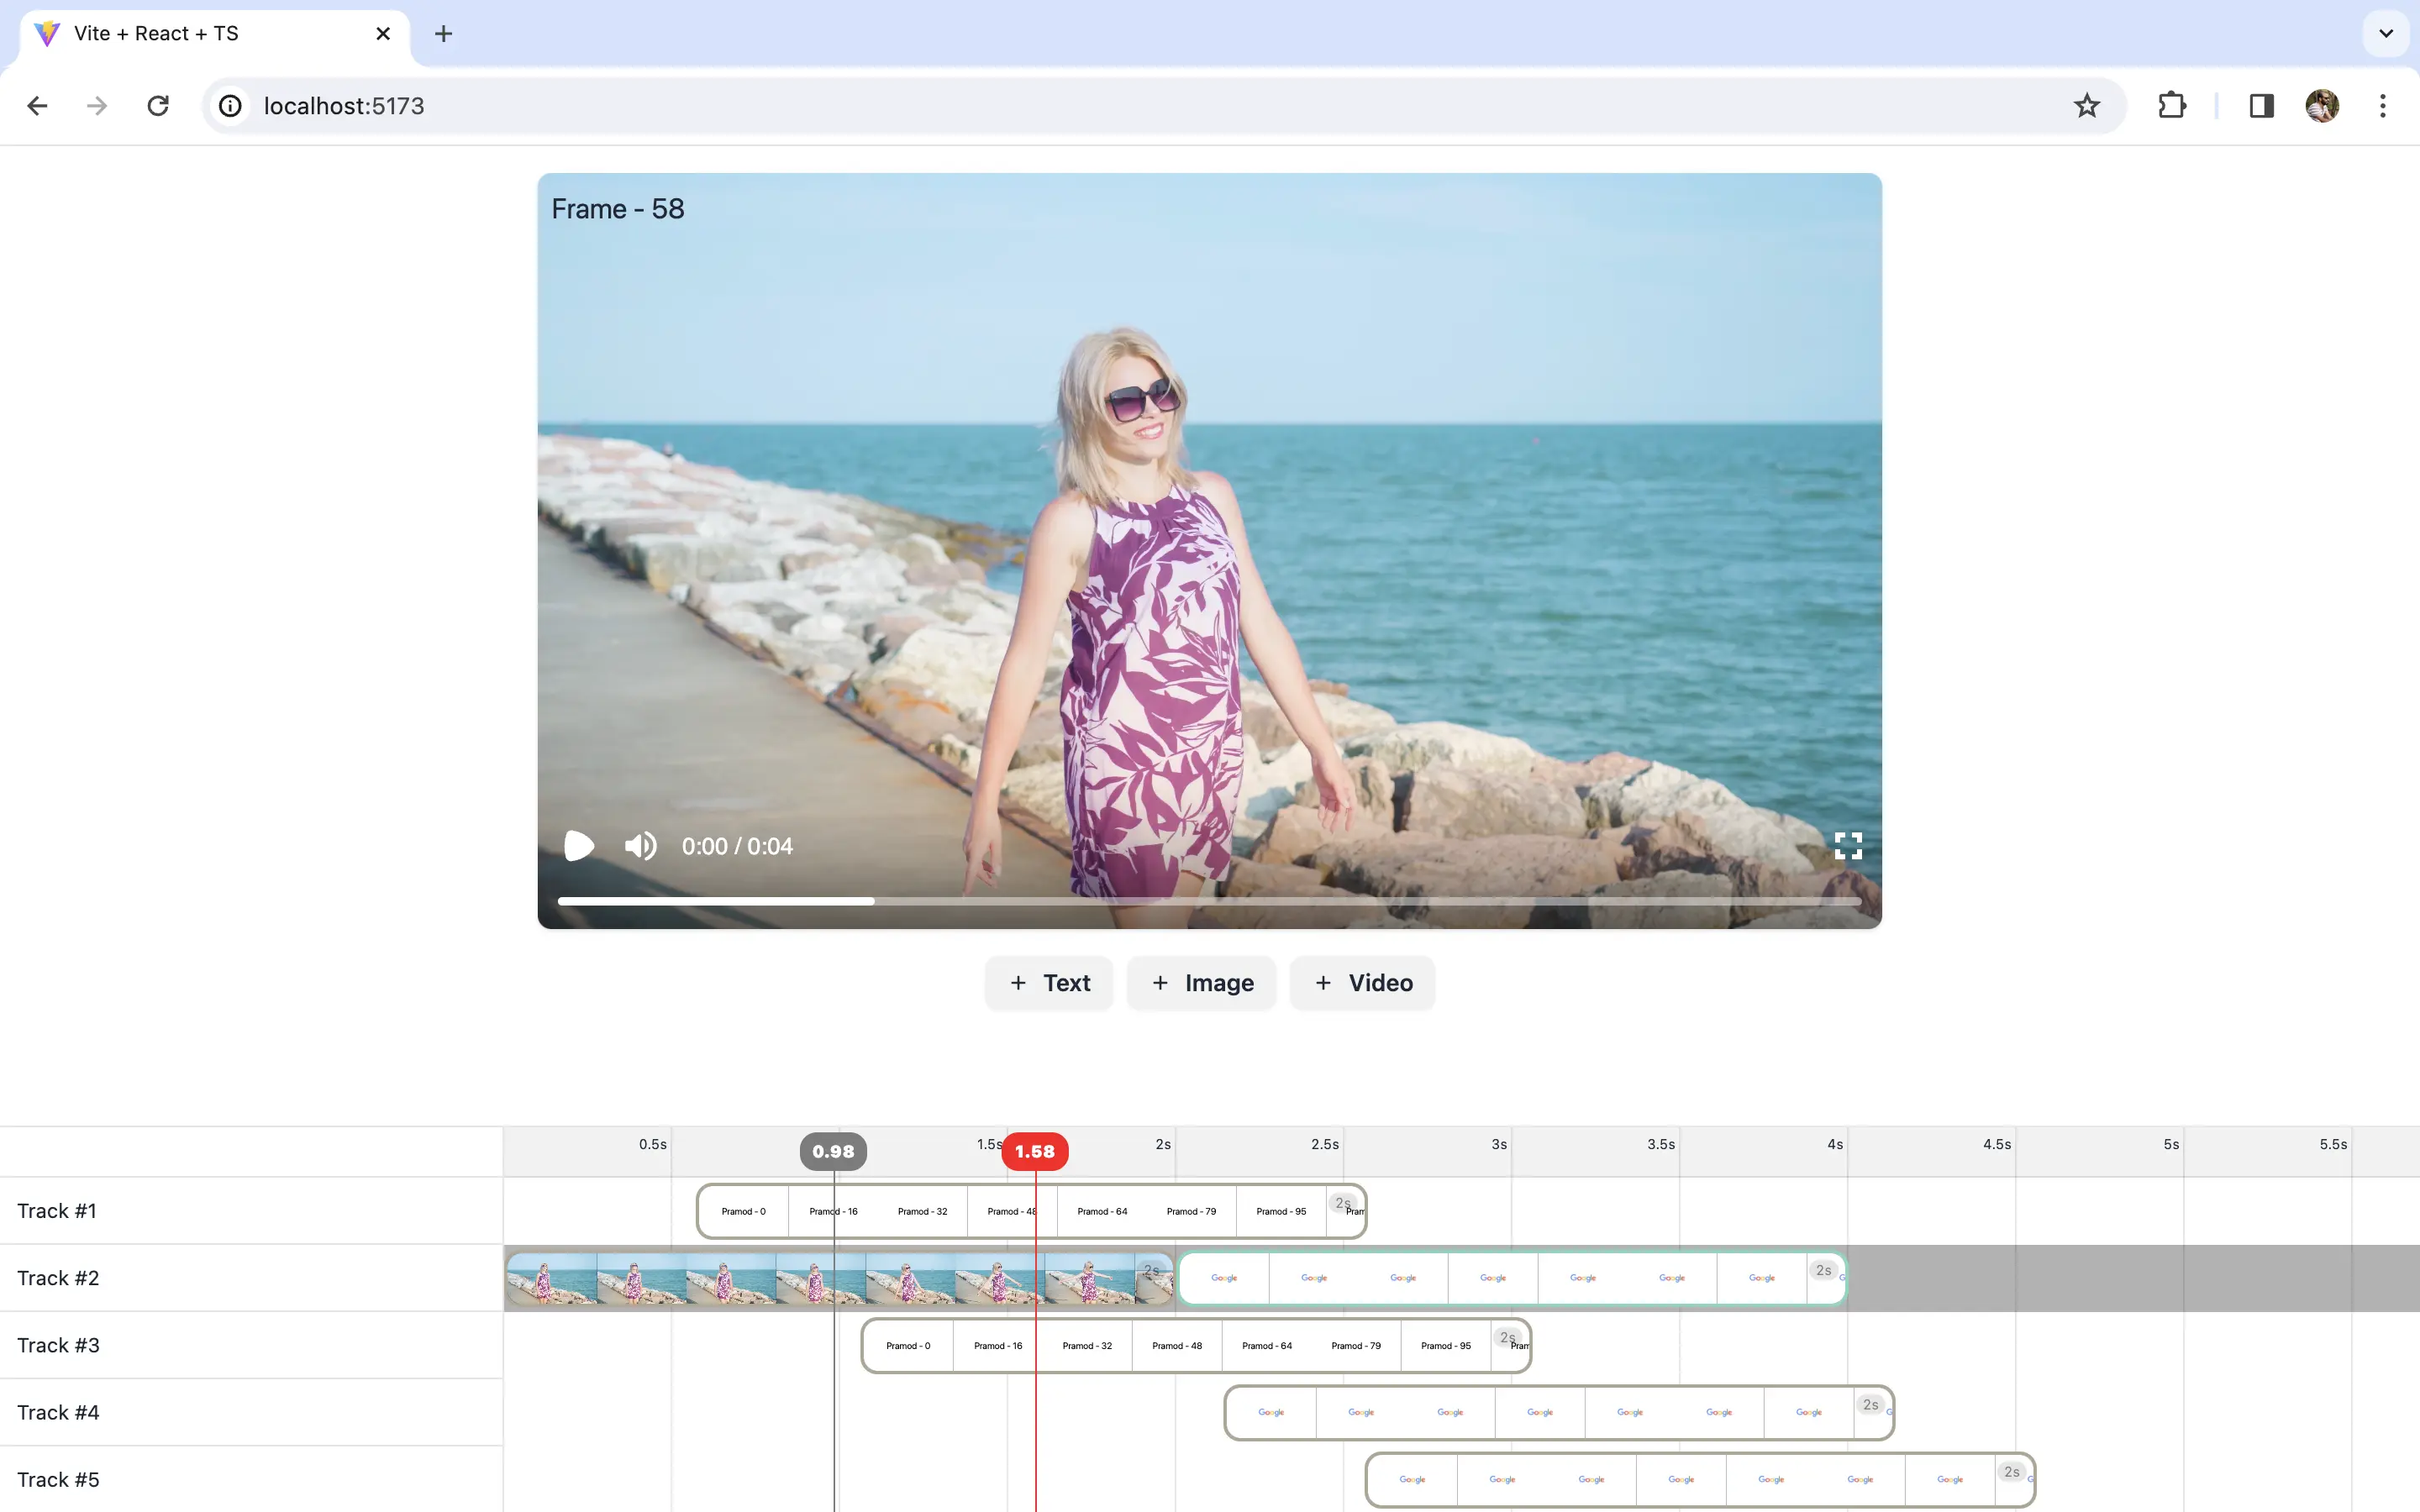Add a new Video clip
2420x1512 pixels.
[1362, 983]
